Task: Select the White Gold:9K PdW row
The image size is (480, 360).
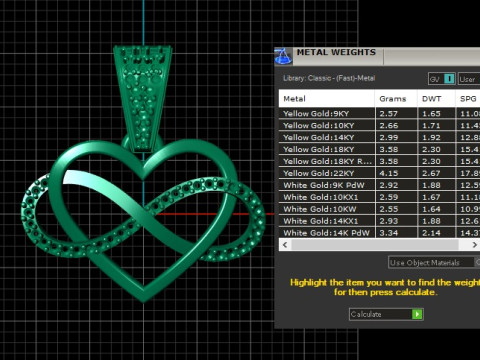Action: [379, 185]
